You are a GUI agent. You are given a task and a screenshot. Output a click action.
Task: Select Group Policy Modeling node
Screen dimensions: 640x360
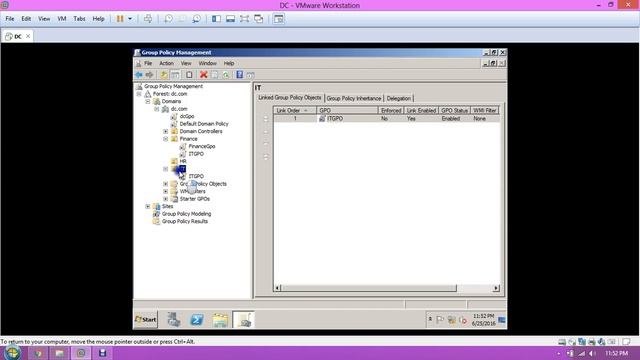[x=187, y=214]
